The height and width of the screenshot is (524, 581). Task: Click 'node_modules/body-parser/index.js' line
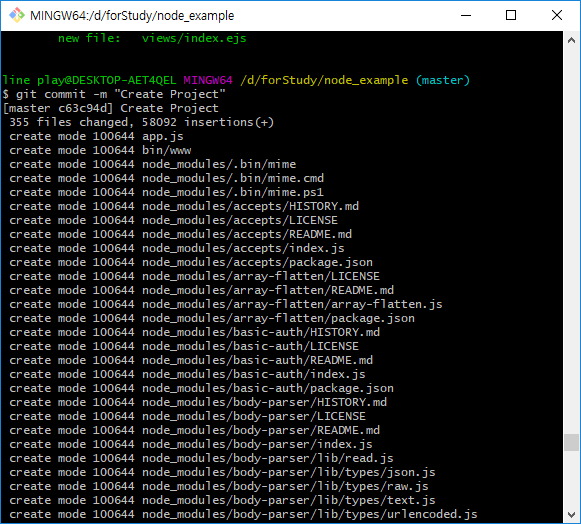191,445
